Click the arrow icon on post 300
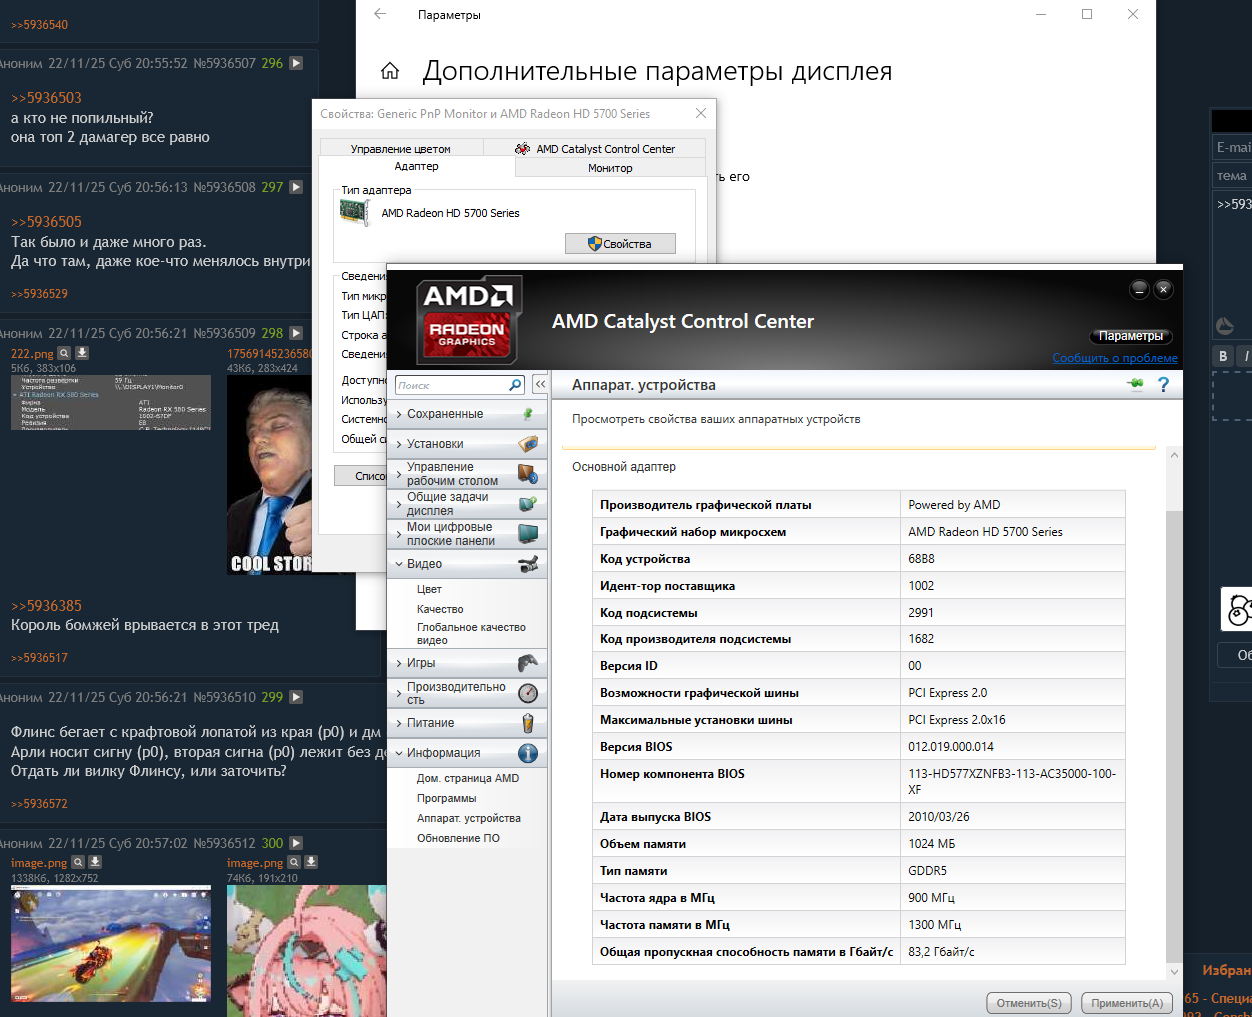Viewport: 1252px width, 1017px height. click(296, 843)
